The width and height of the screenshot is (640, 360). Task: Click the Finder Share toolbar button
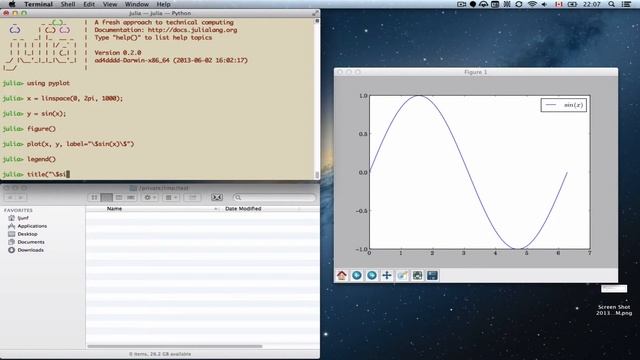[x=192, y=198]
